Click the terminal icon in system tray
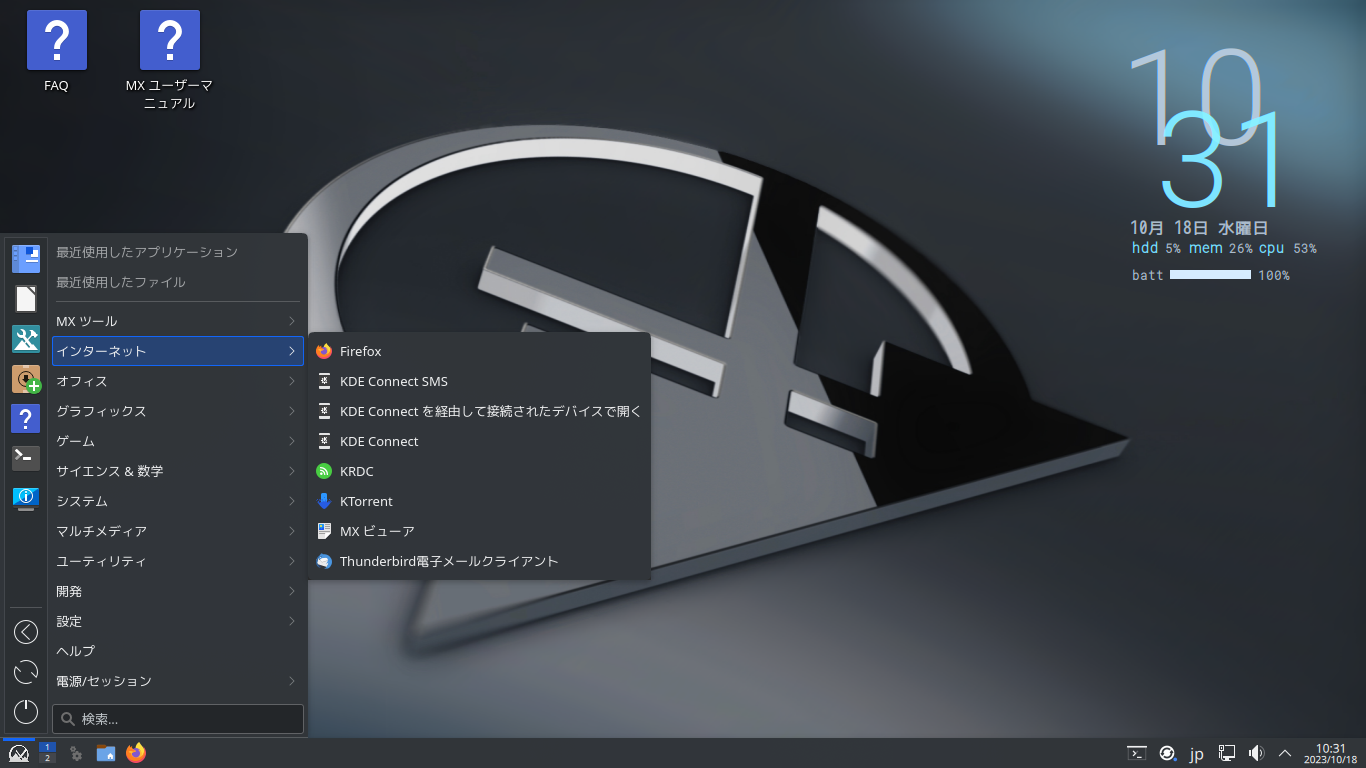1366x768 pixels. (x=1137, y=753)
